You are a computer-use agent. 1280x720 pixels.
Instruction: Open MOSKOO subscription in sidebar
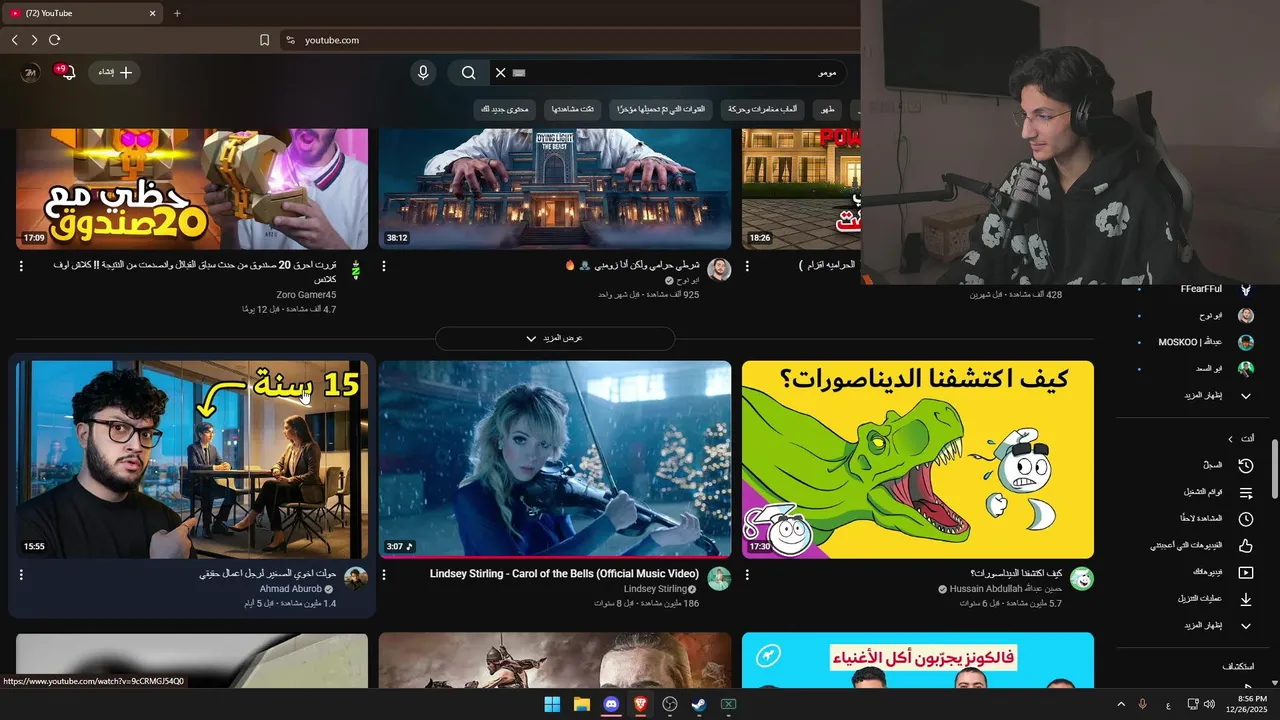tap(1195, 342)
